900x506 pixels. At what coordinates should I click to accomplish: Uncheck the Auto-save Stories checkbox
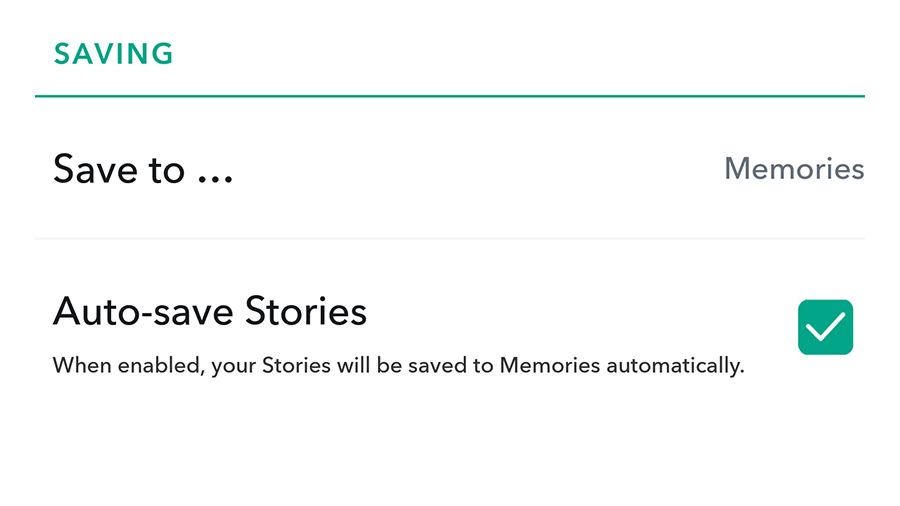tap(825, 327)
